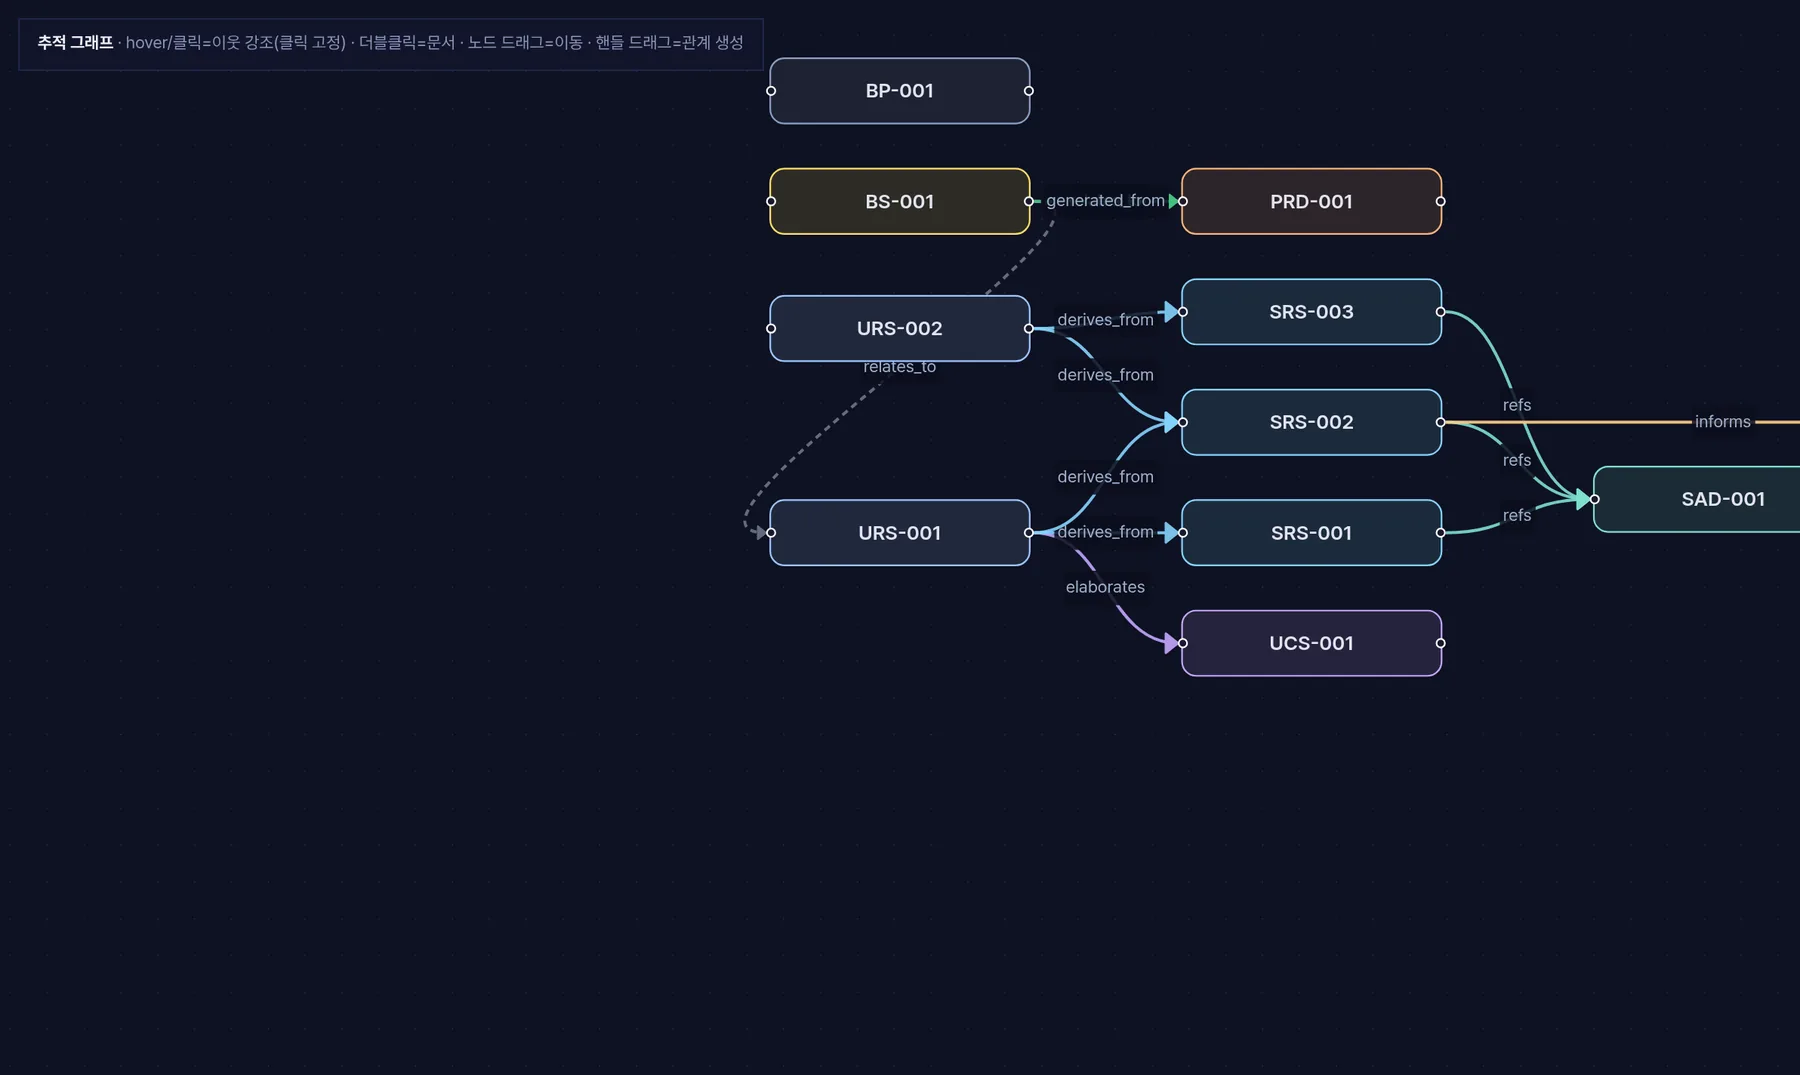Select the SRS-003 node
The height and width of the screenshot is (1075, 1800).
point(1311,312)
